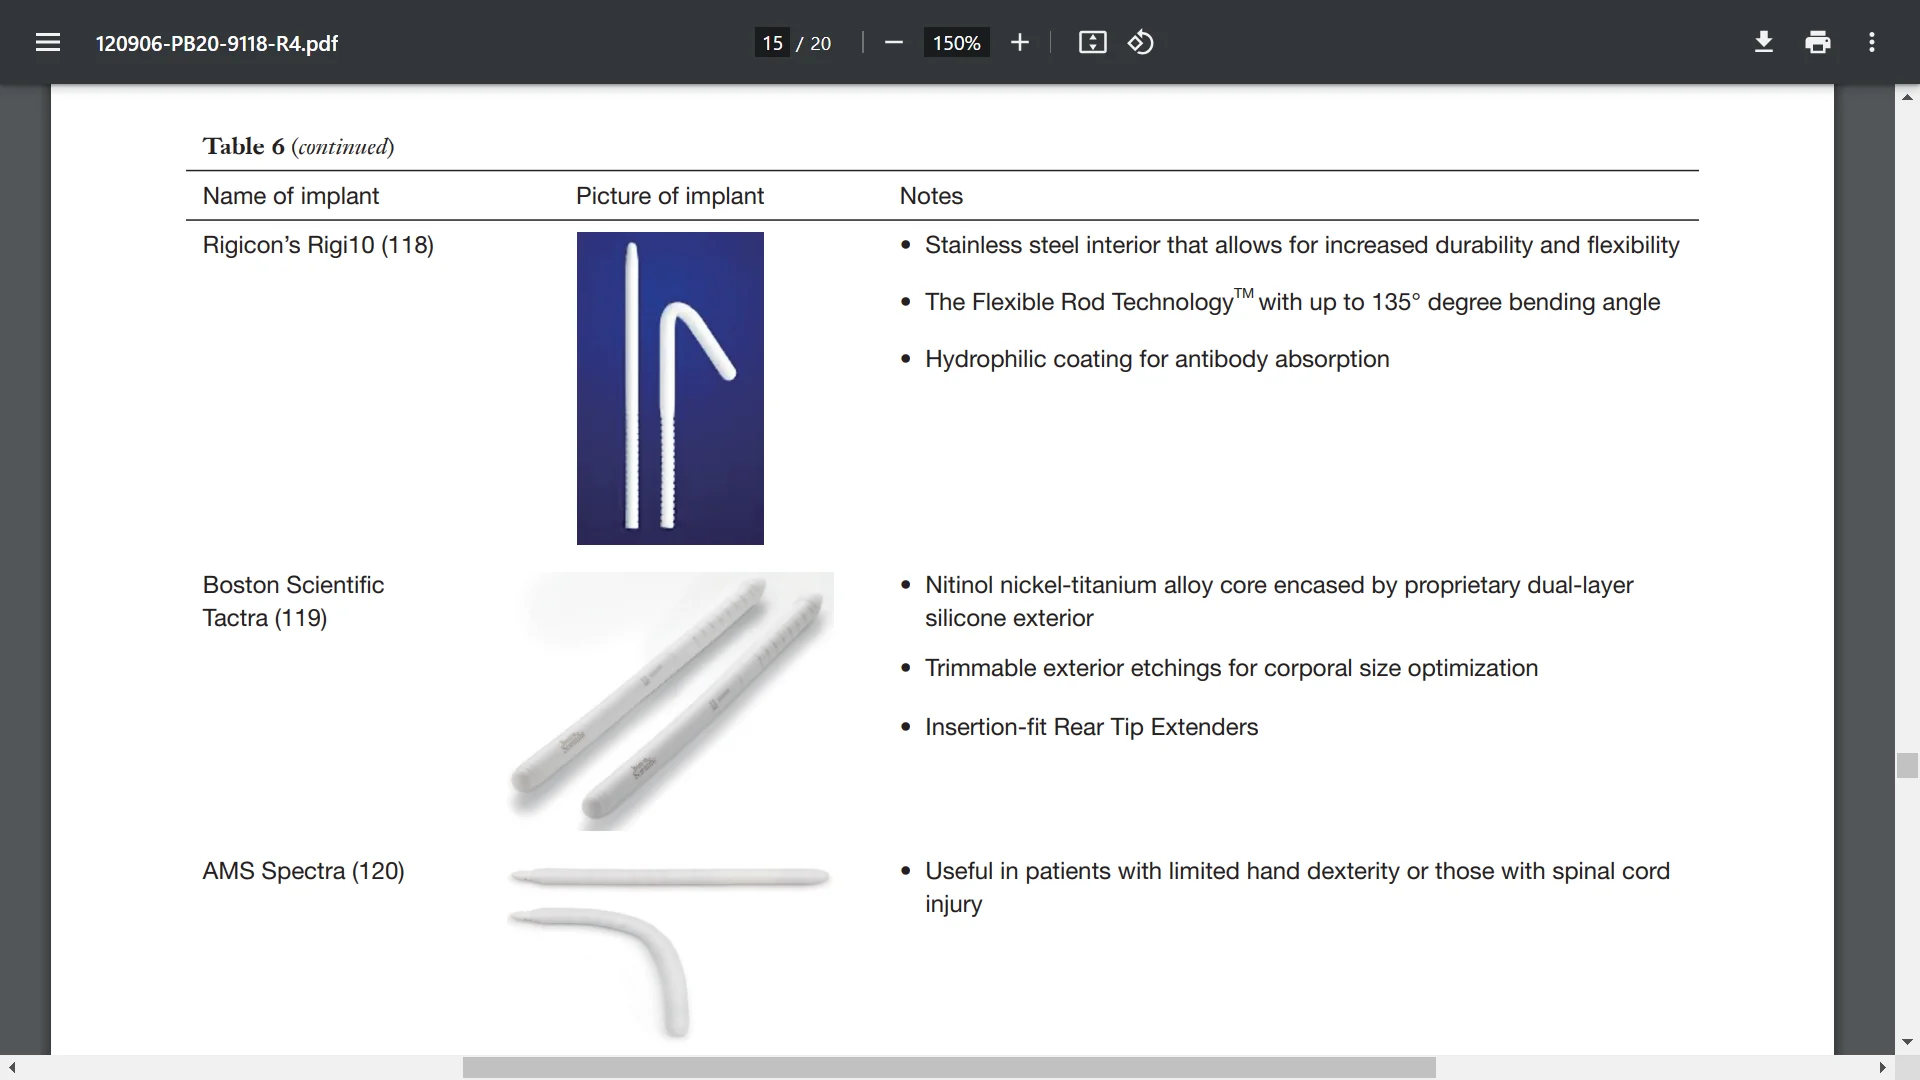The height and width of the screenshot is (1080, 1920).
Task: Click the Picture of implant column header
Action: click(x=670, y=196)
